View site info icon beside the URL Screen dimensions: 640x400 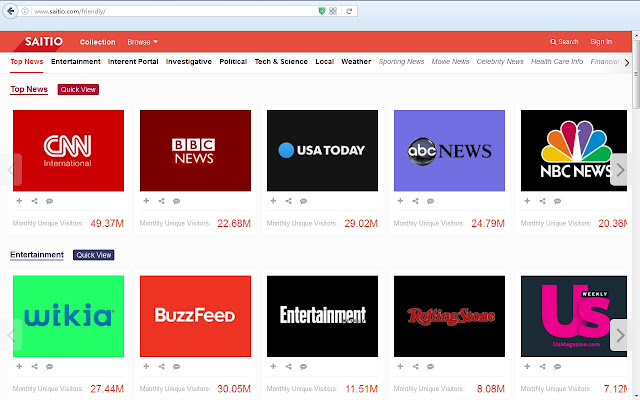coord(25,11)
